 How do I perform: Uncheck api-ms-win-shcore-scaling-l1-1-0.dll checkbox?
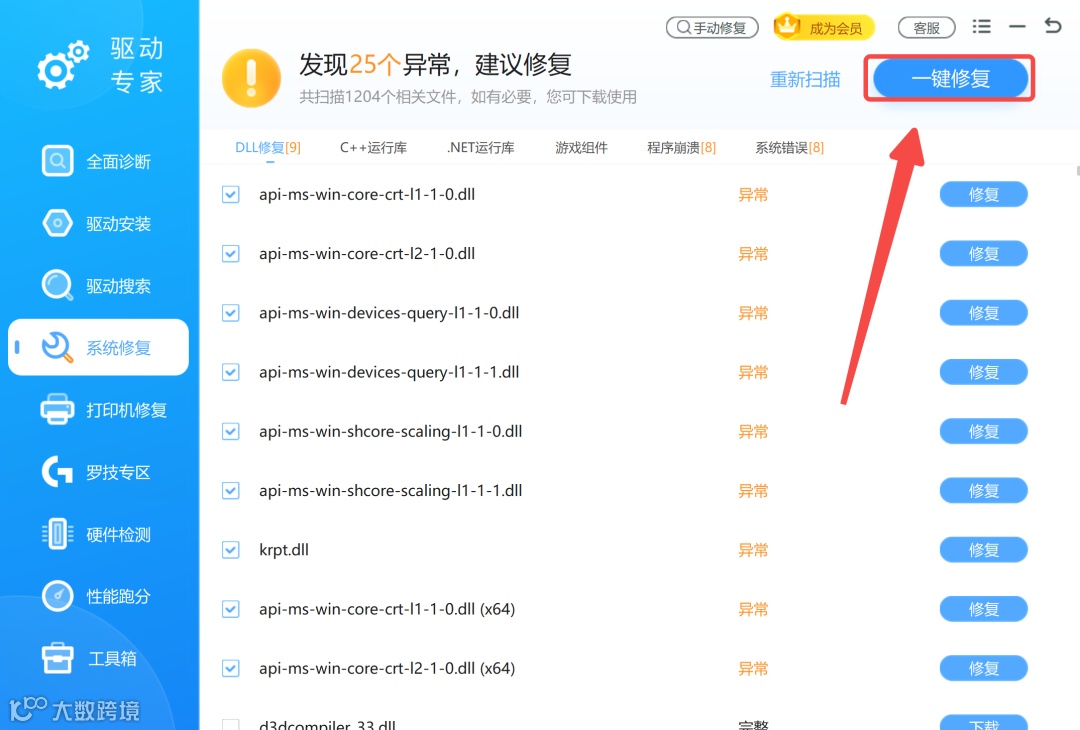point(231,431)
